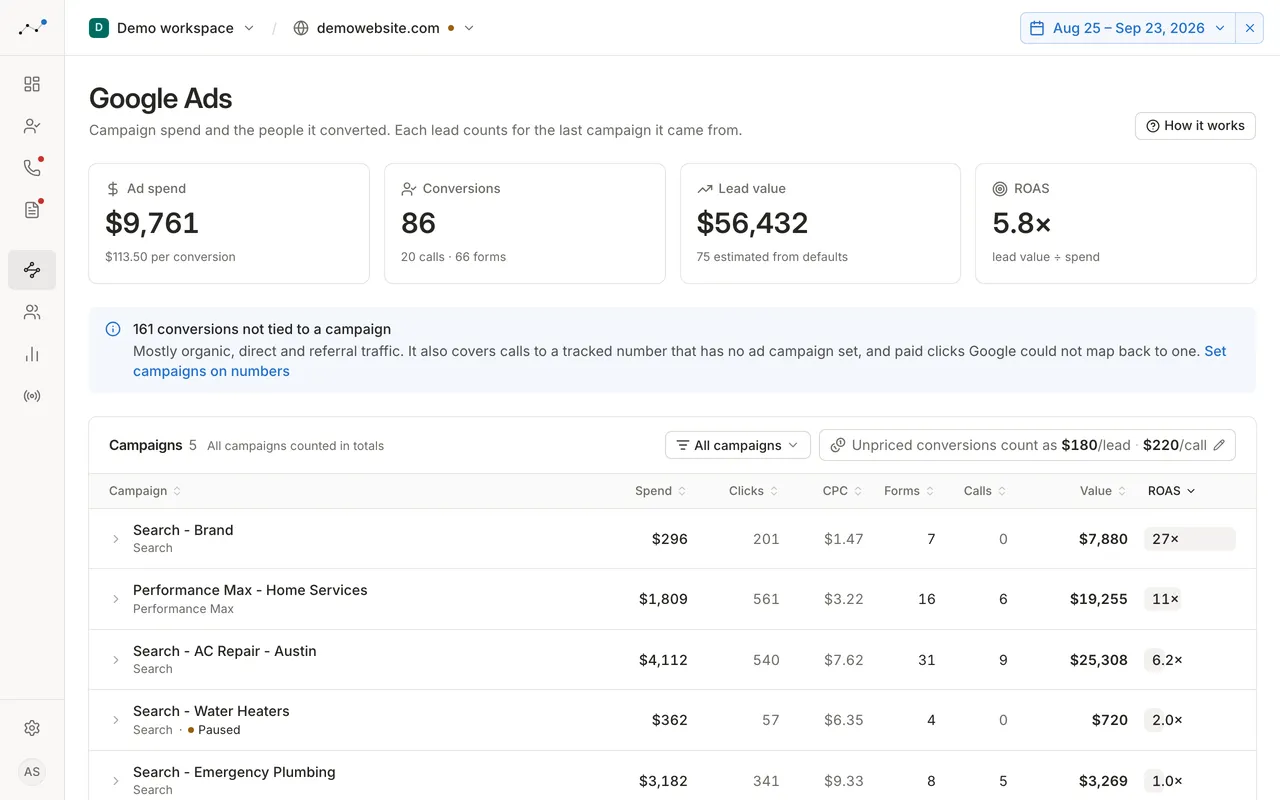Click the target icon on ROAS card

click(999, 188)
